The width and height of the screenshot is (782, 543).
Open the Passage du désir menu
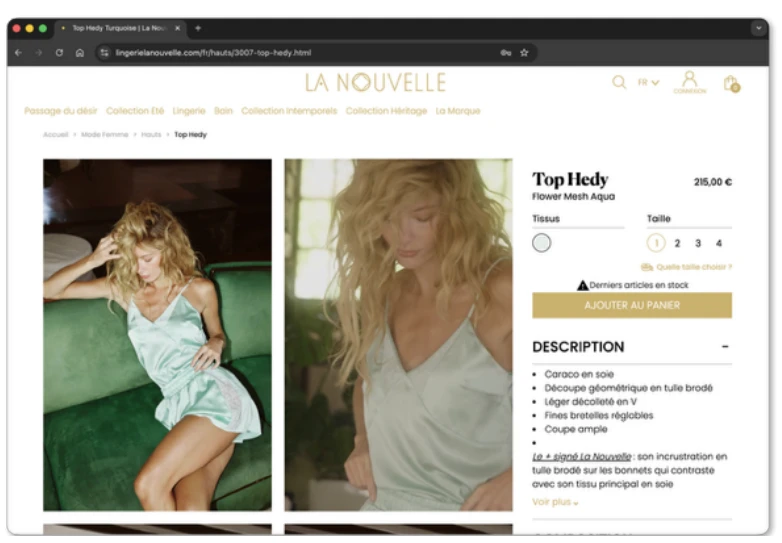(60, 111)
